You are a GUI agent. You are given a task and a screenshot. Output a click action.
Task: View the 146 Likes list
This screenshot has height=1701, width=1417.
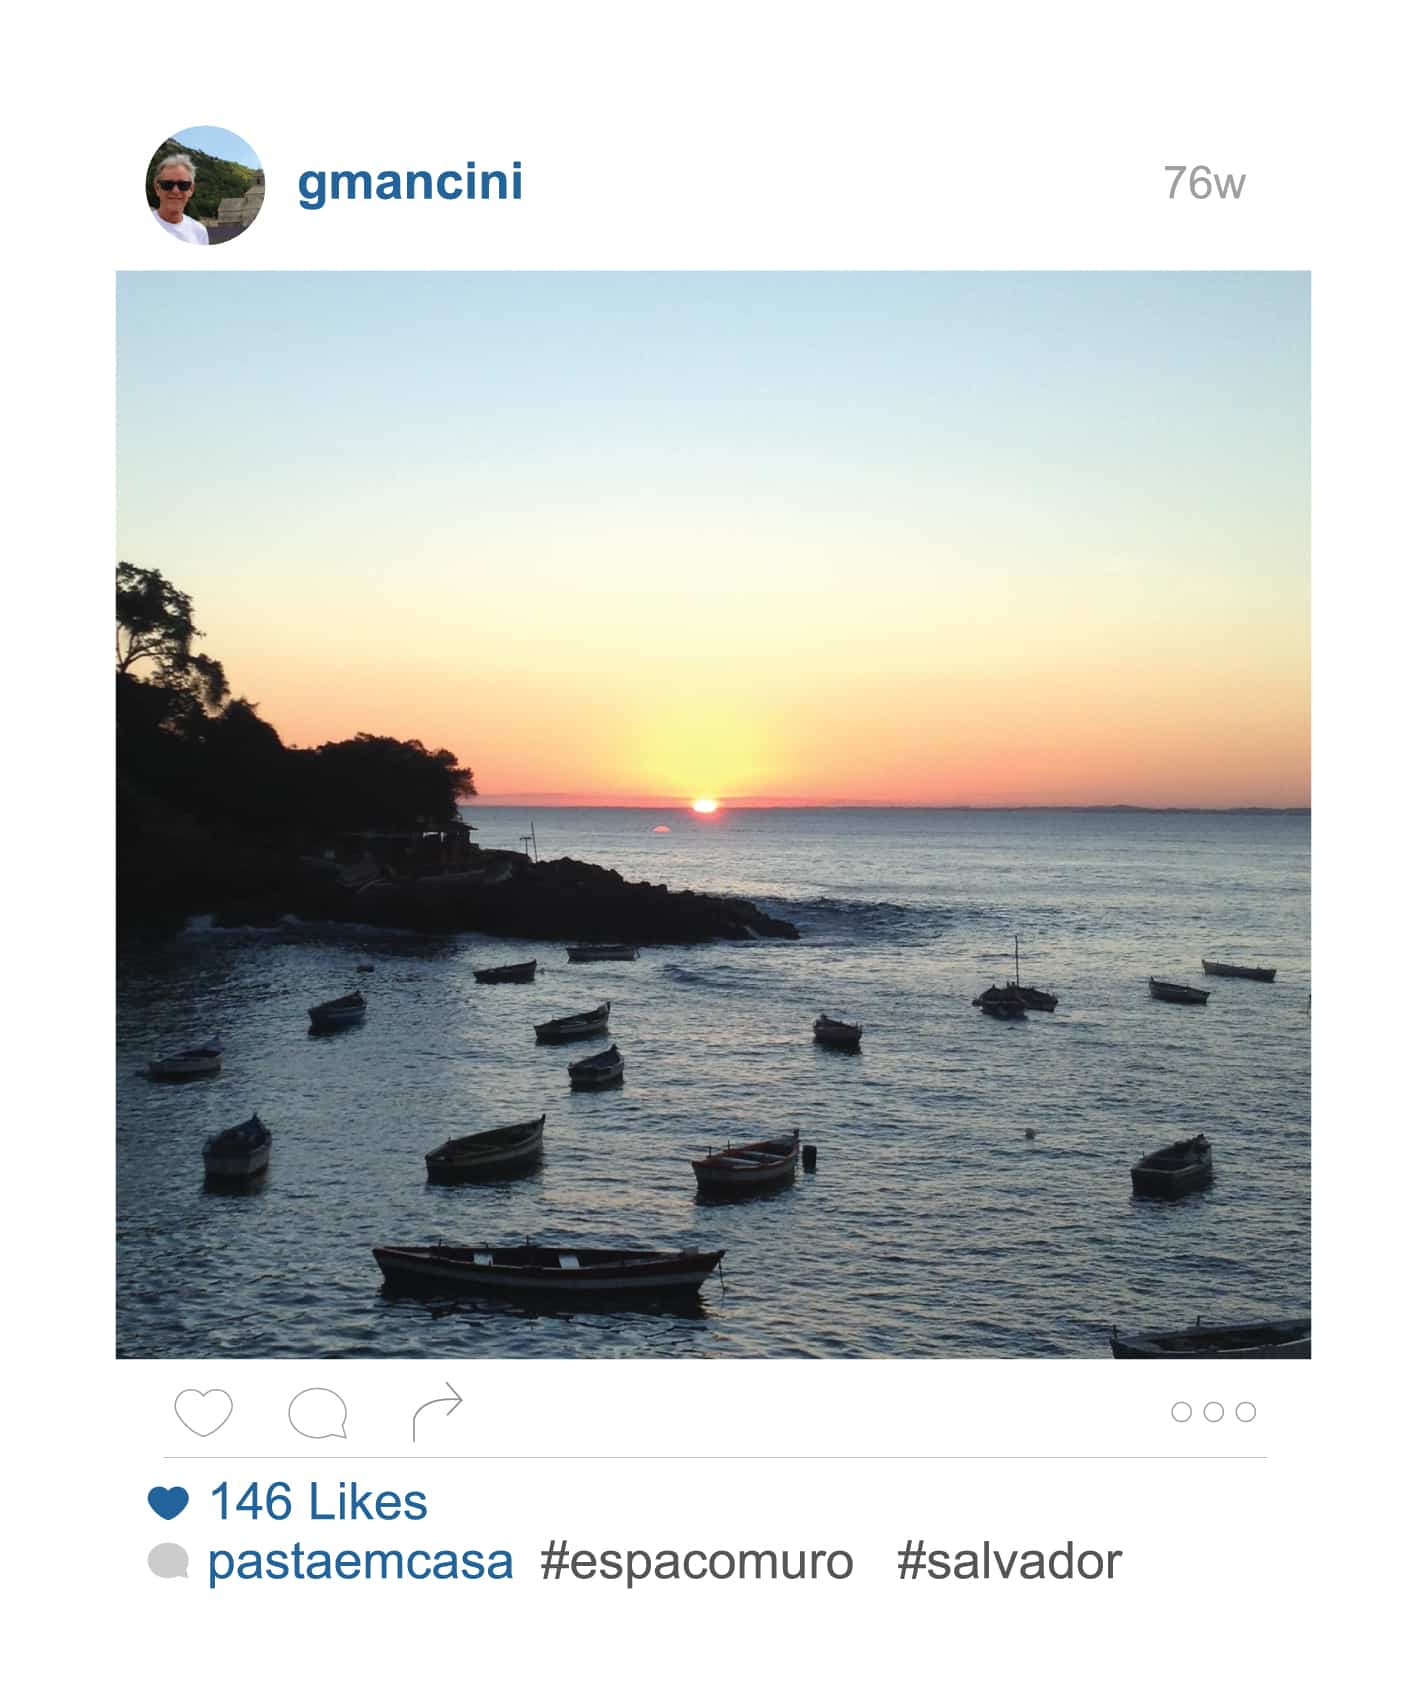[x=318, y=1502]
